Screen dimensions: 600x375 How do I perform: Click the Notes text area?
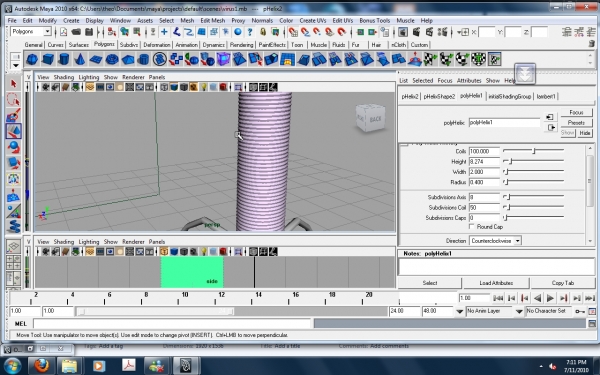click(x=496, y=266)
